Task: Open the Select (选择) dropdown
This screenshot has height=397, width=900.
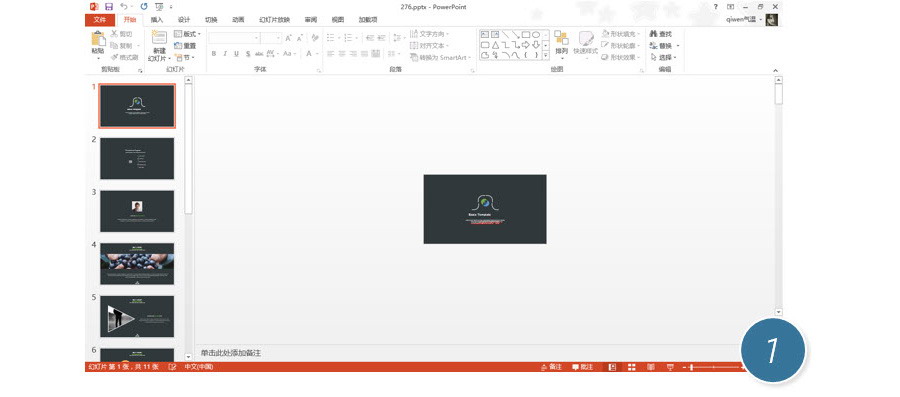Action: (x=664, y=57)
